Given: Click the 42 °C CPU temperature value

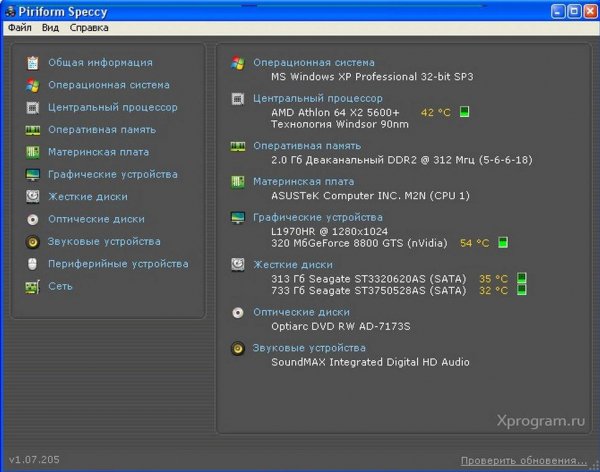Looking at the screenshot, I should point(436,113).
